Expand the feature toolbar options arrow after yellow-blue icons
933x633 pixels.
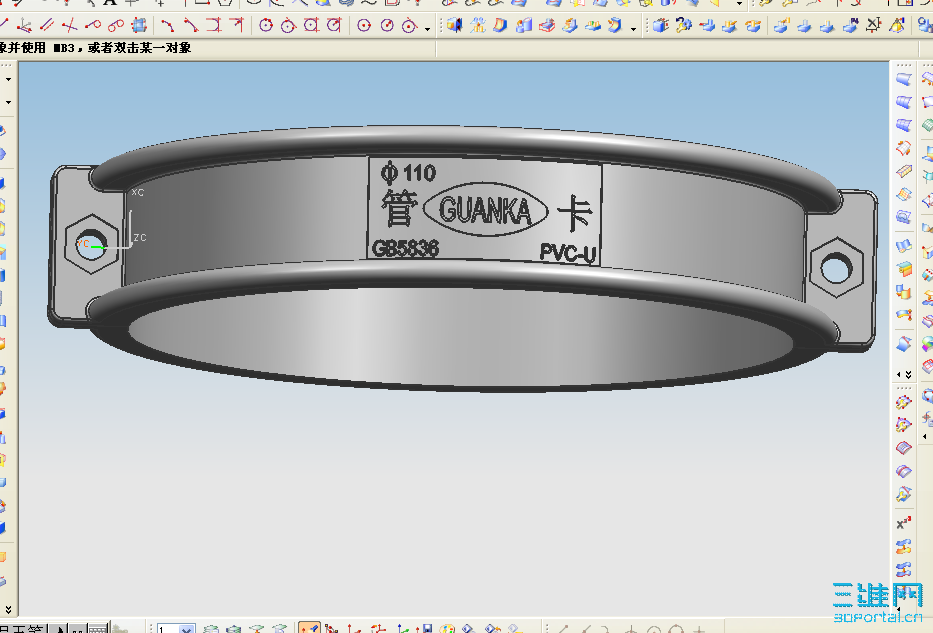coord(634,28)
